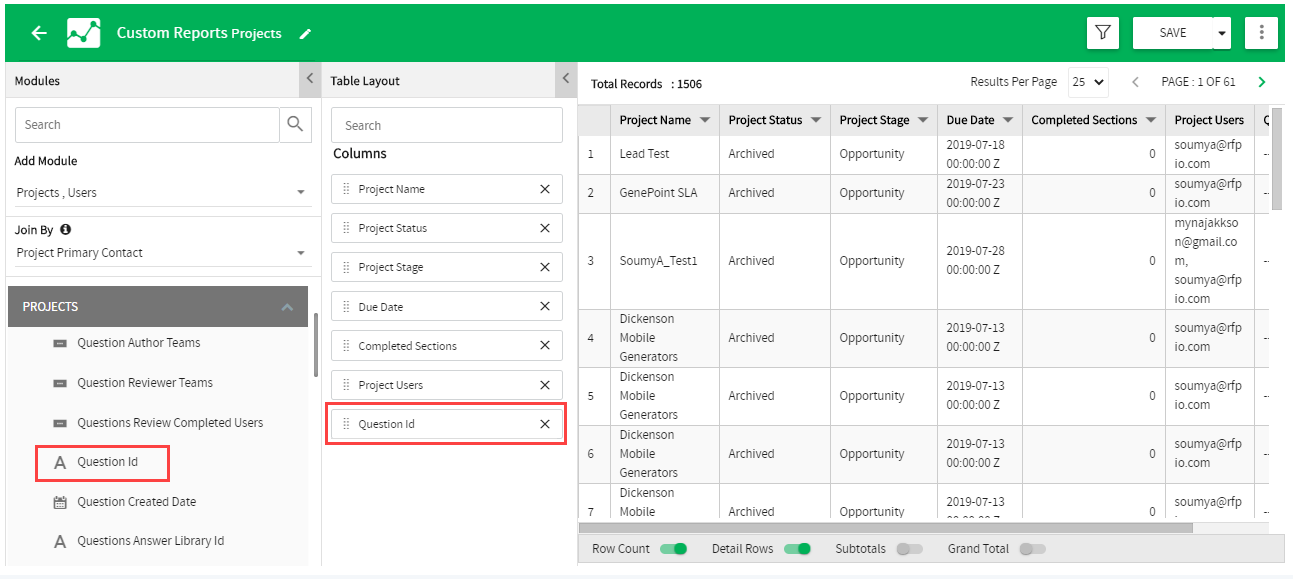This screenshot has height=579, width=1293.
Task: Collapse the Table Layout panel
Action: (565, 78)
